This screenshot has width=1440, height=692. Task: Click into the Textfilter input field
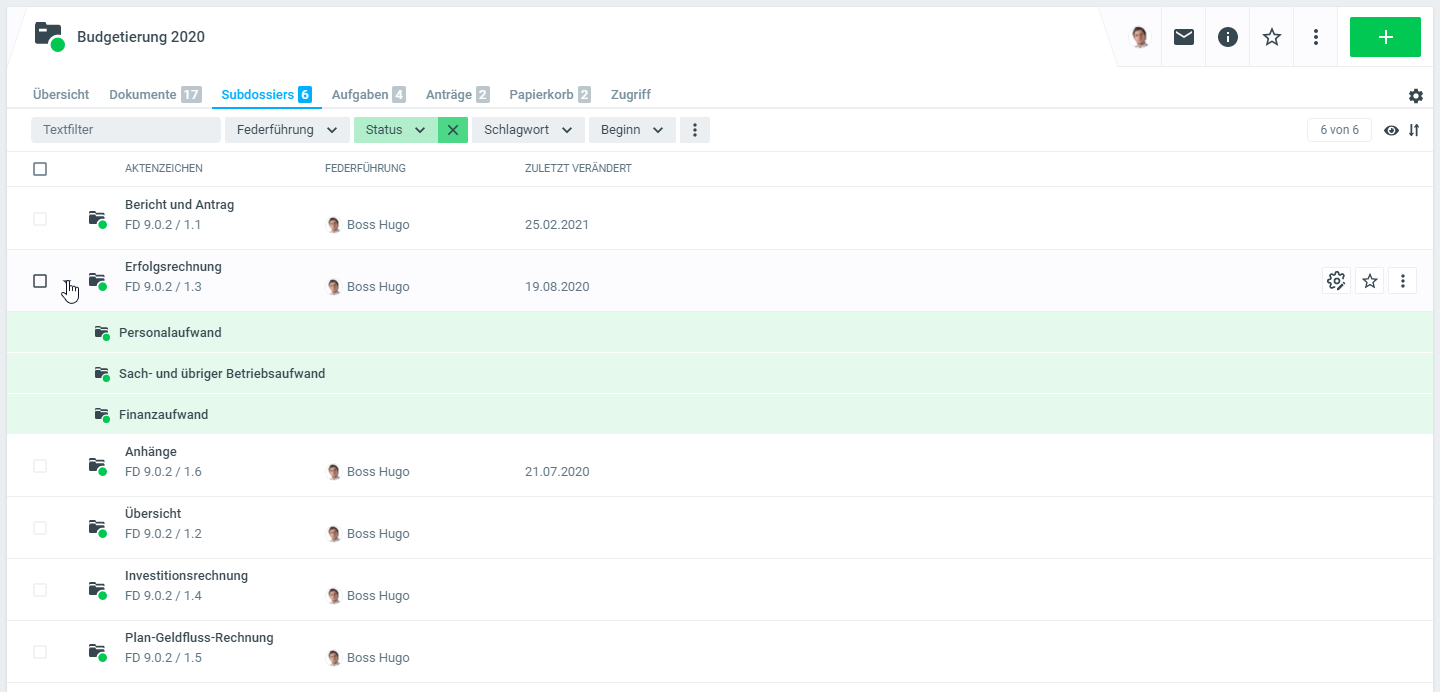(125, 130)
